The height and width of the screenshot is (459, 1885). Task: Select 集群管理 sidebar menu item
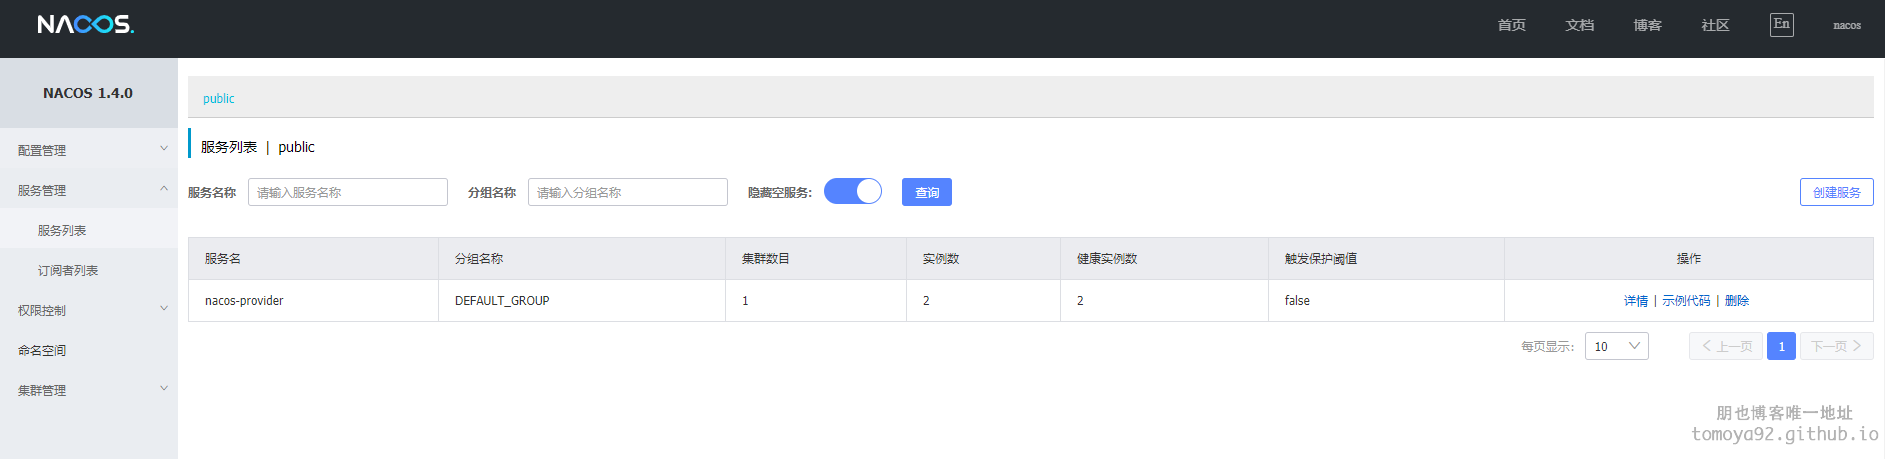pyautogui.click(x=89, y=390)
